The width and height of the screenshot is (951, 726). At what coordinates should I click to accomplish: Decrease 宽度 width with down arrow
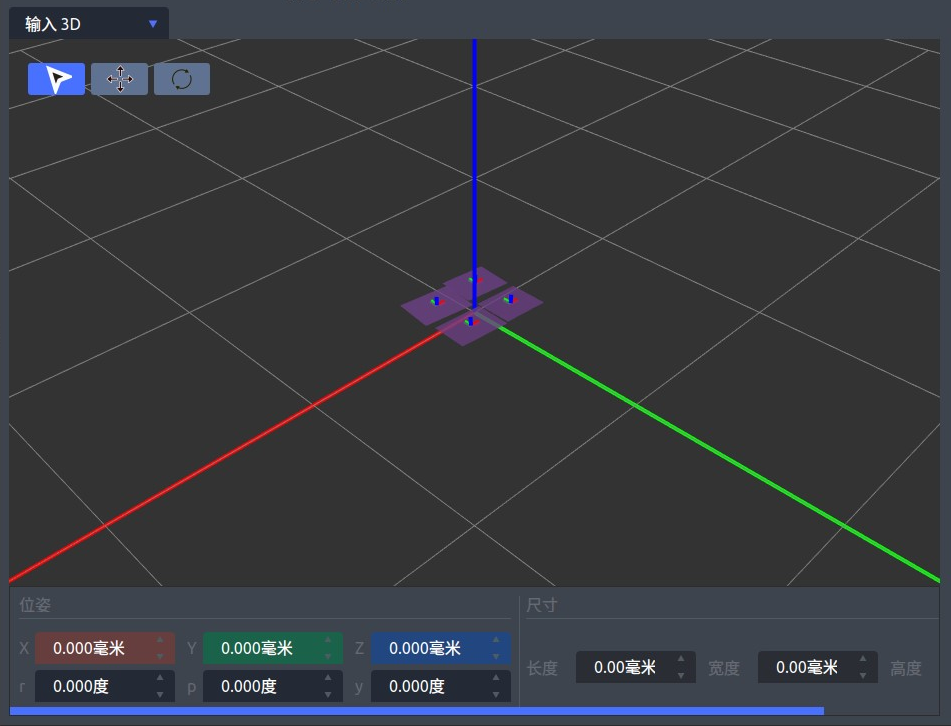[863, 675]
